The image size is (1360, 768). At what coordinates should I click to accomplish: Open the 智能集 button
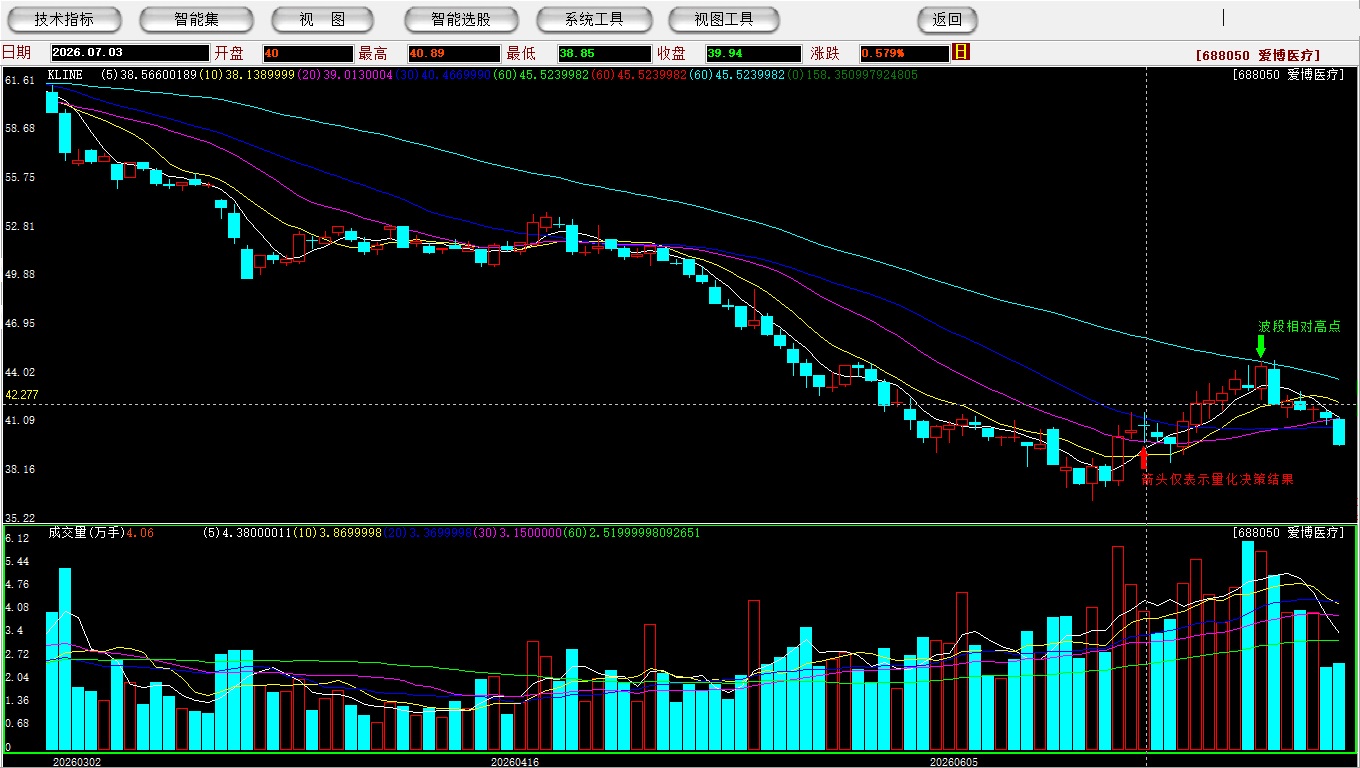pos(196,19)
